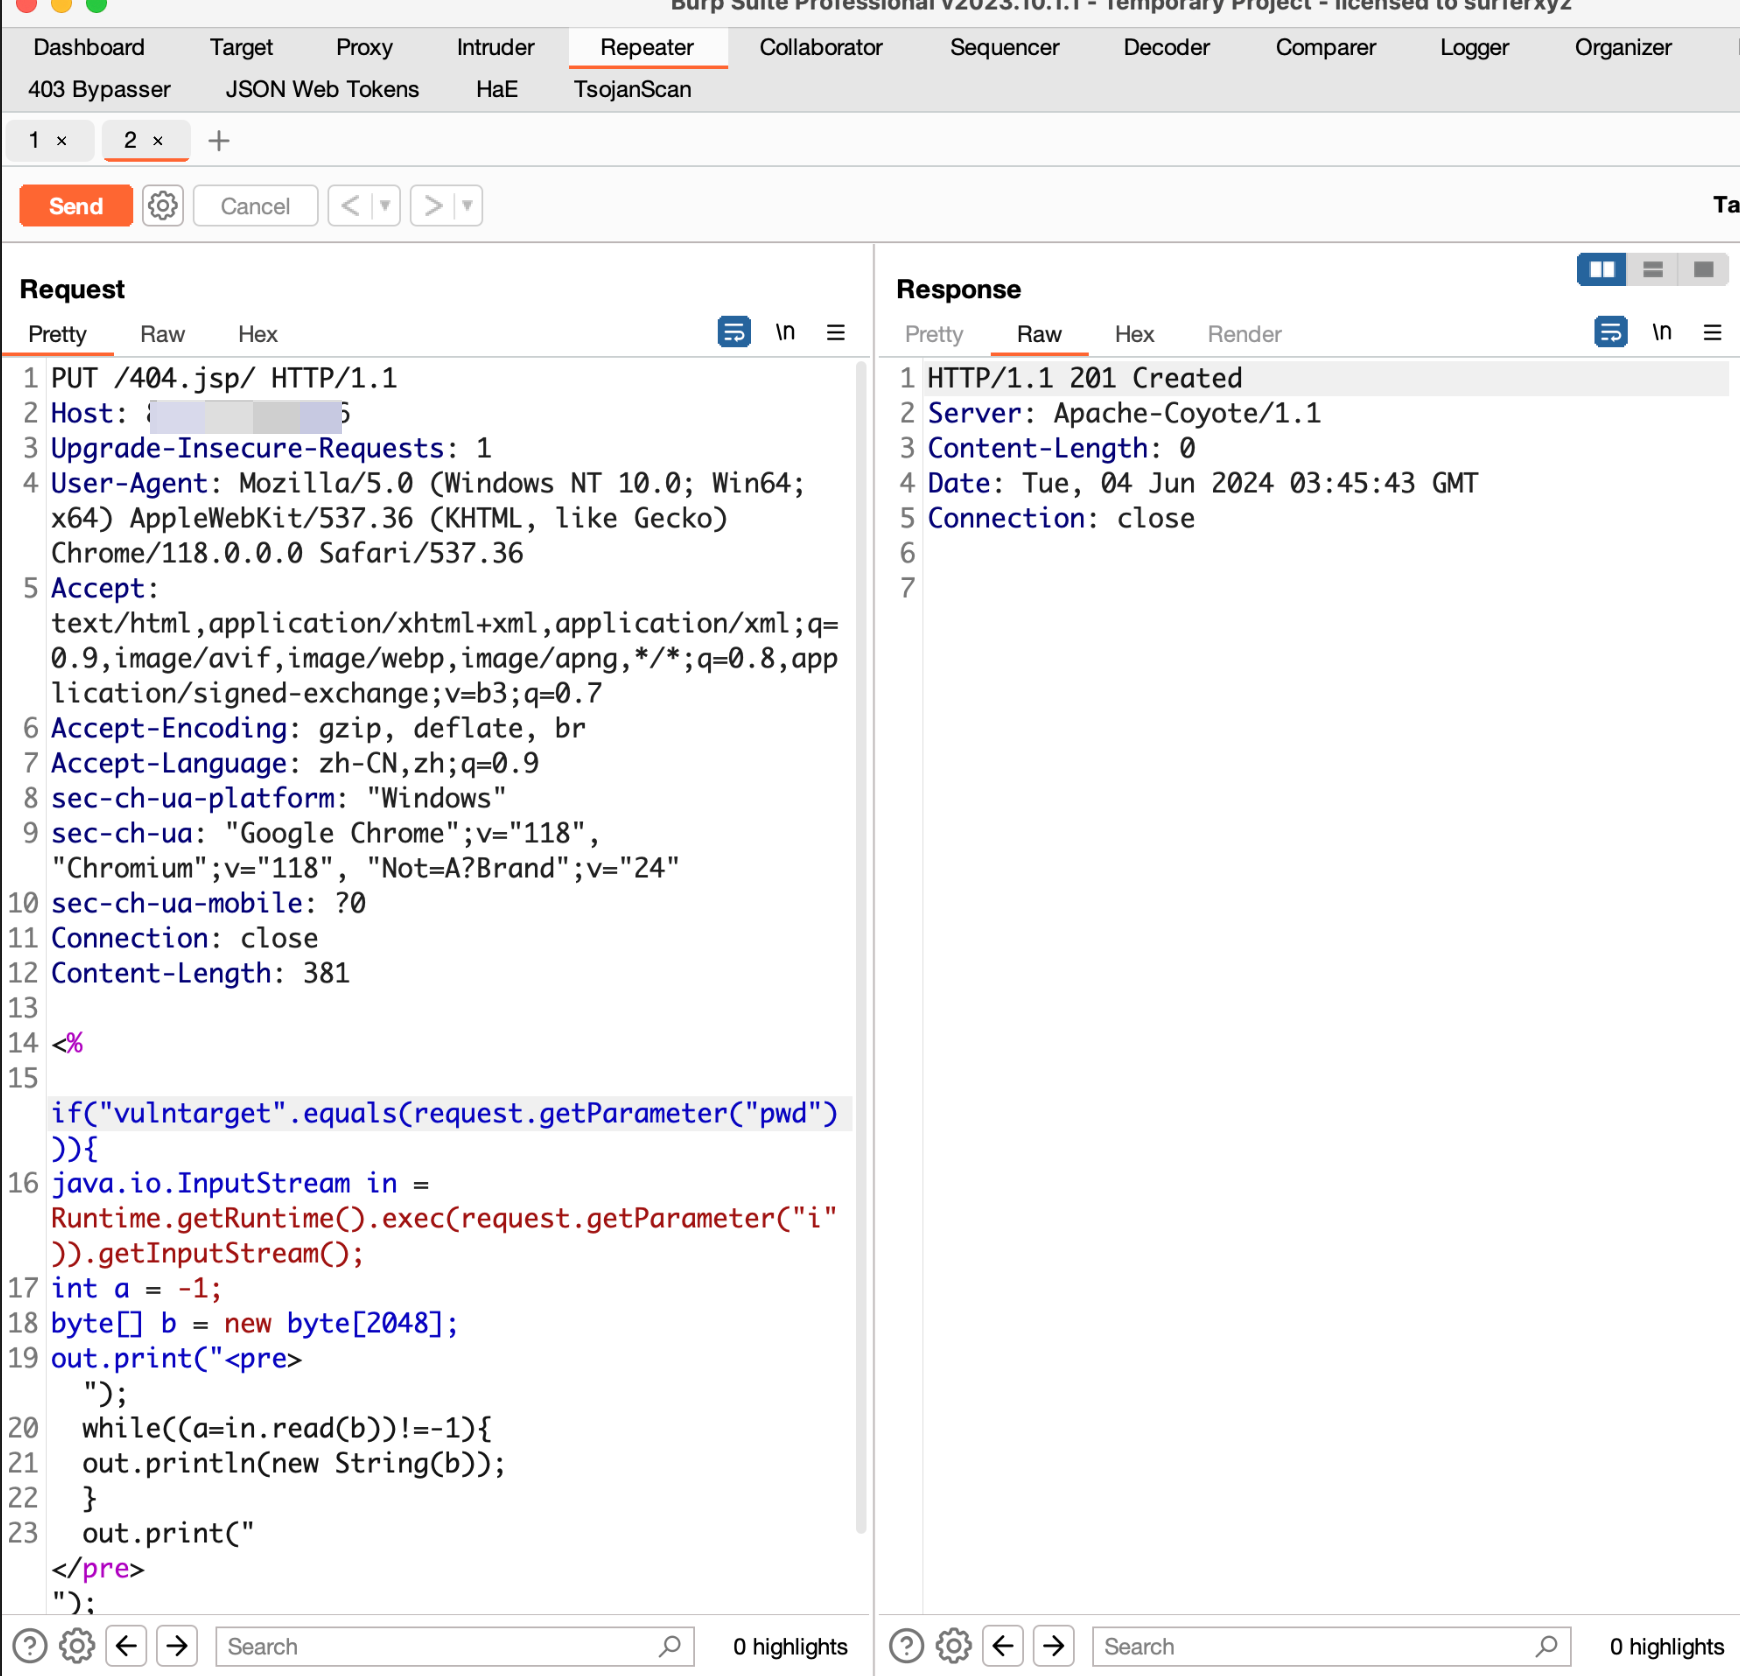Open Repeater settings gear icon

[163, 206]
